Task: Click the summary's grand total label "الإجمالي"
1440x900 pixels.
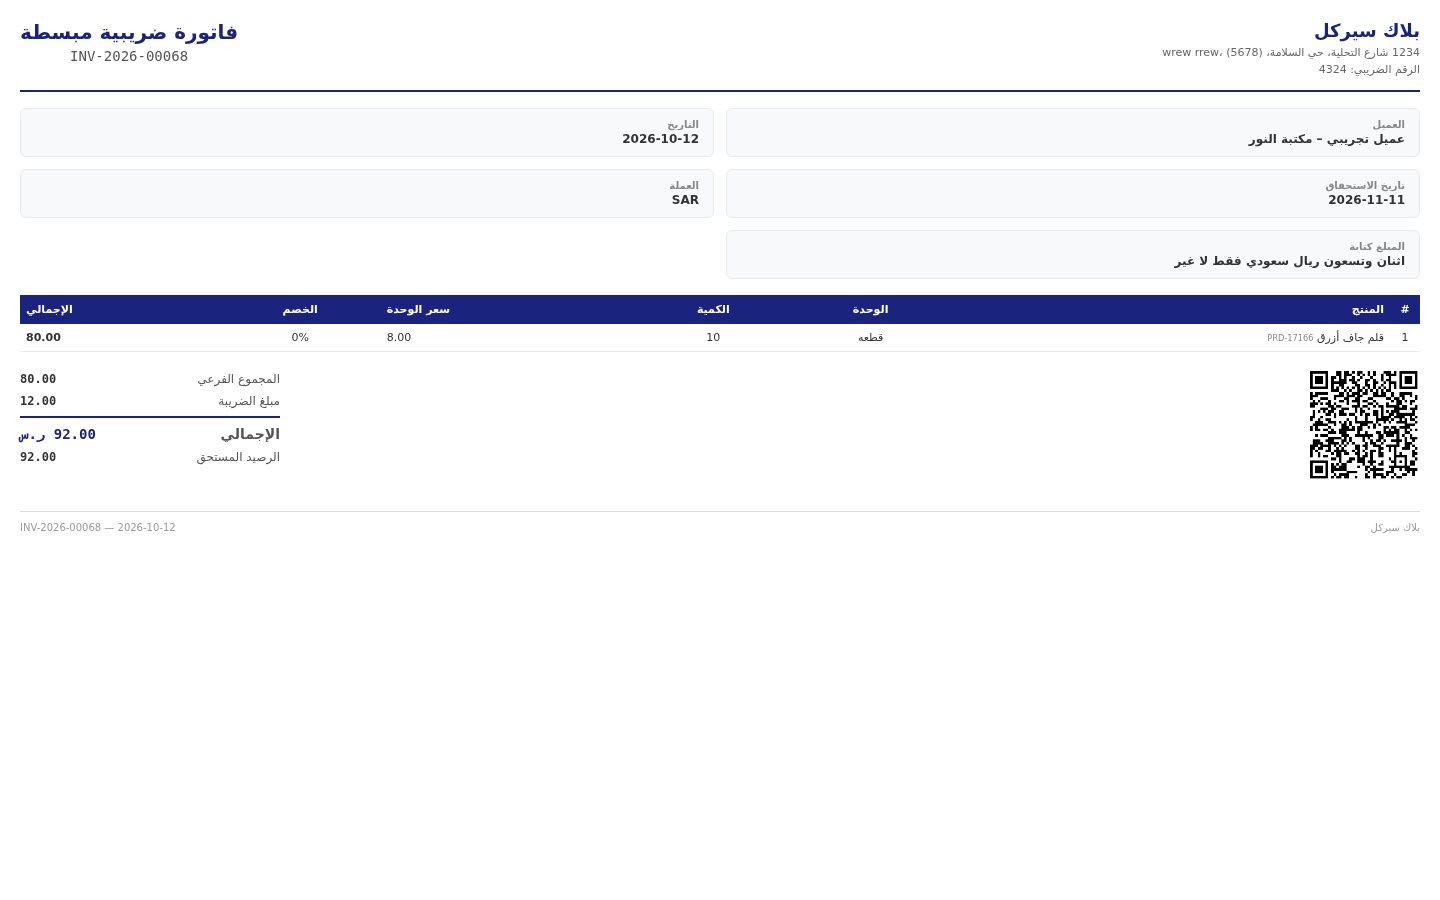Action: [x=250, y=434]
